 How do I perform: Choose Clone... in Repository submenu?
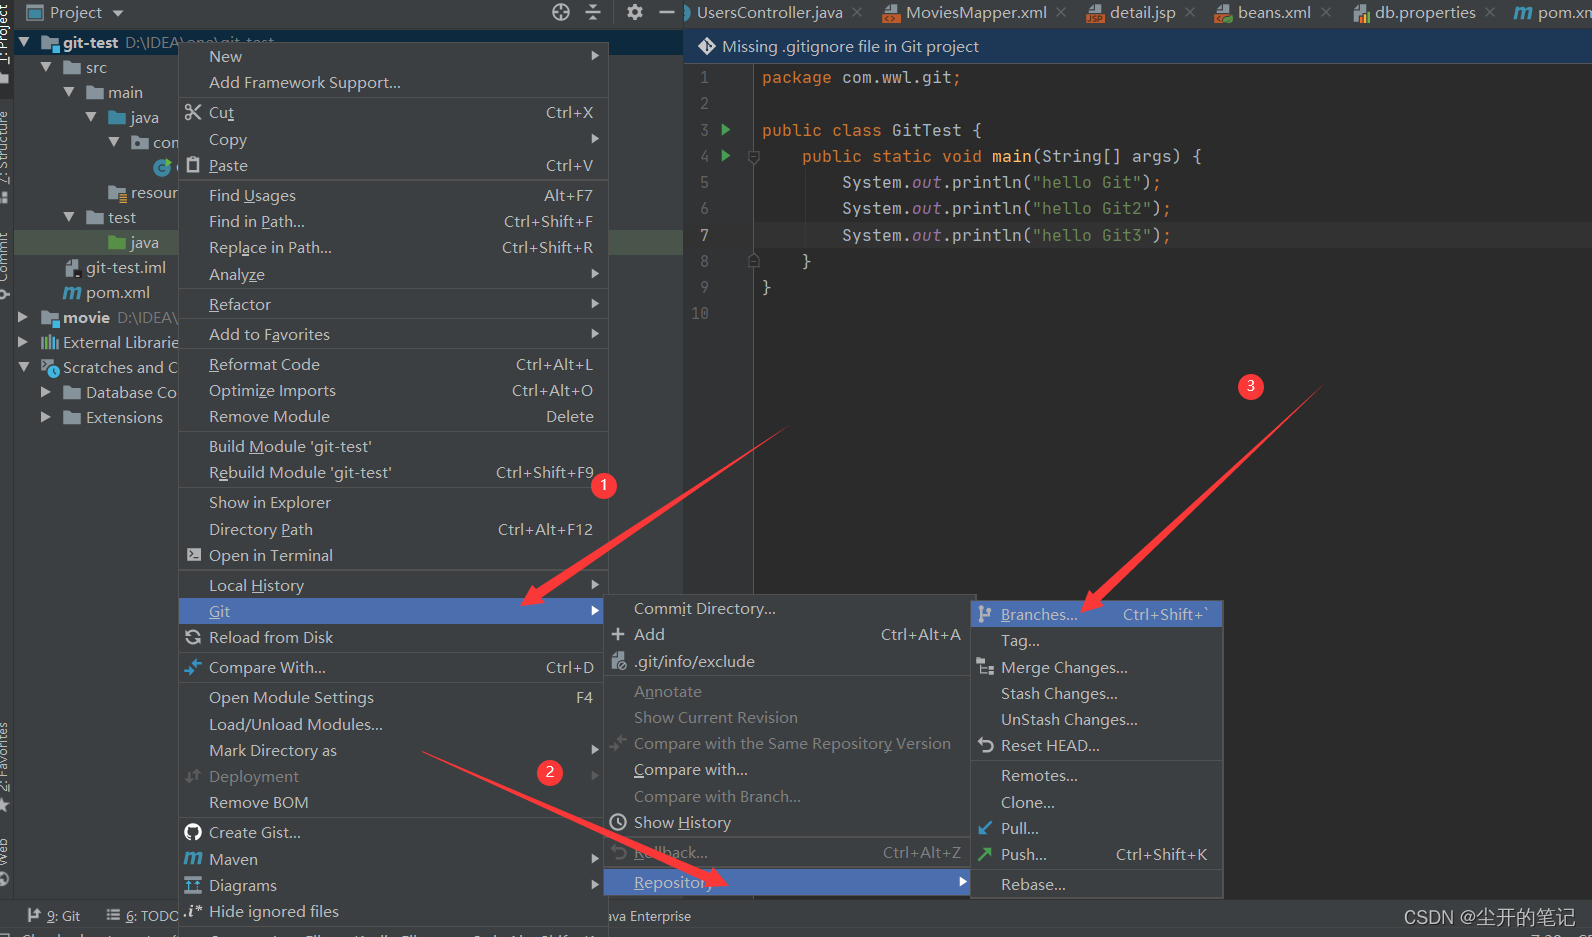coord(1096,802)
